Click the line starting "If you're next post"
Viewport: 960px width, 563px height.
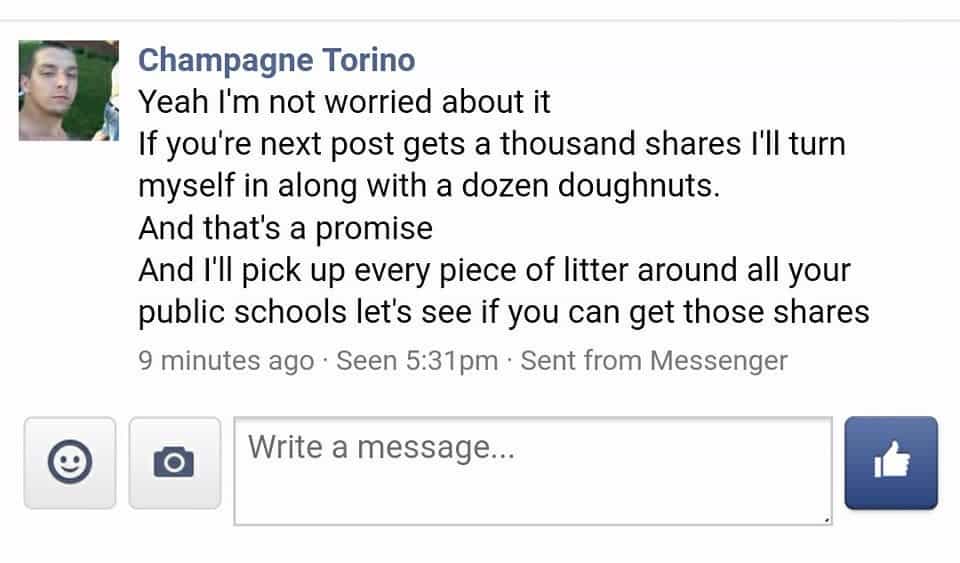491,144
